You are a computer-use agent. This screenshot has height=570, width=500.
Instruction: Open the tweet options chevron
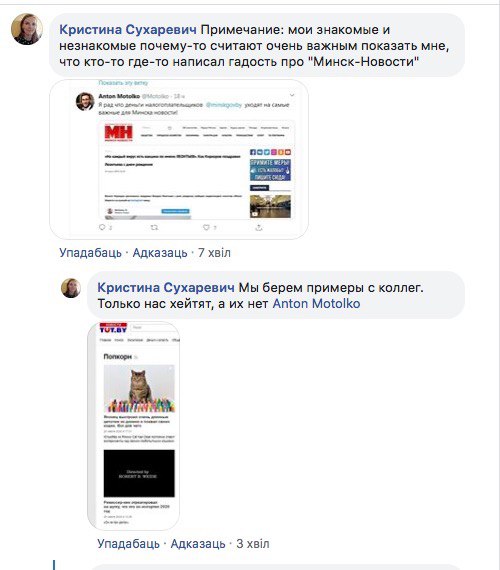(292, 95)
